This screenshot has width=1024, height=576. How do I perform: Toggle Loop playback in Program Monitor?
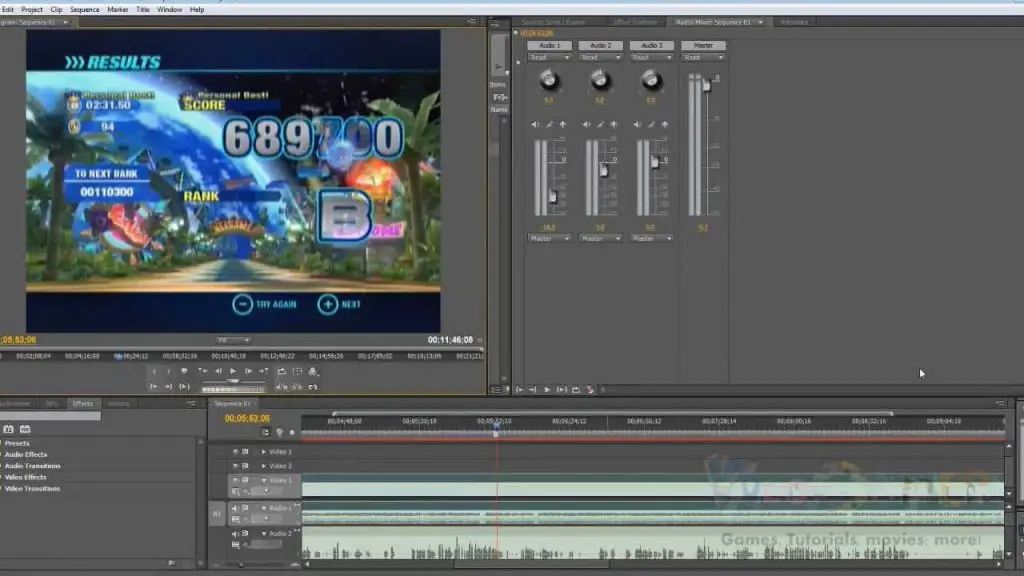tap(281, 371)
